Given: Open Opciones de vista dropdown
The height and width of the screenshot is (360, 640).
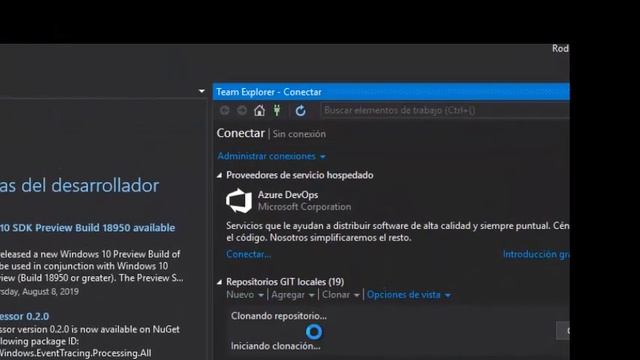Looking at the screenshot, I should click(x=409, y=295).
